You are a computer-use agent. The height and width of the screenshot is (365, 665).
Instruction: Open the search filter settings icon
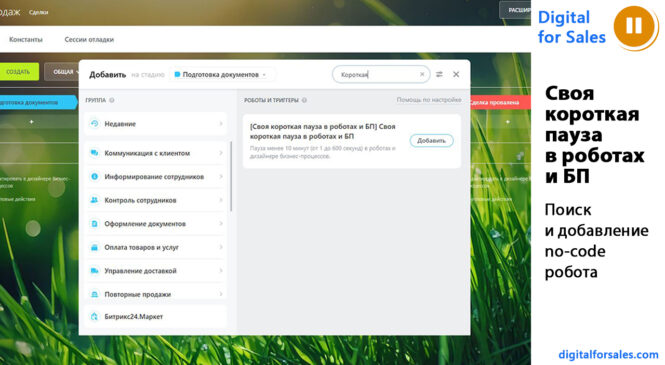click(x=439, y=75)
